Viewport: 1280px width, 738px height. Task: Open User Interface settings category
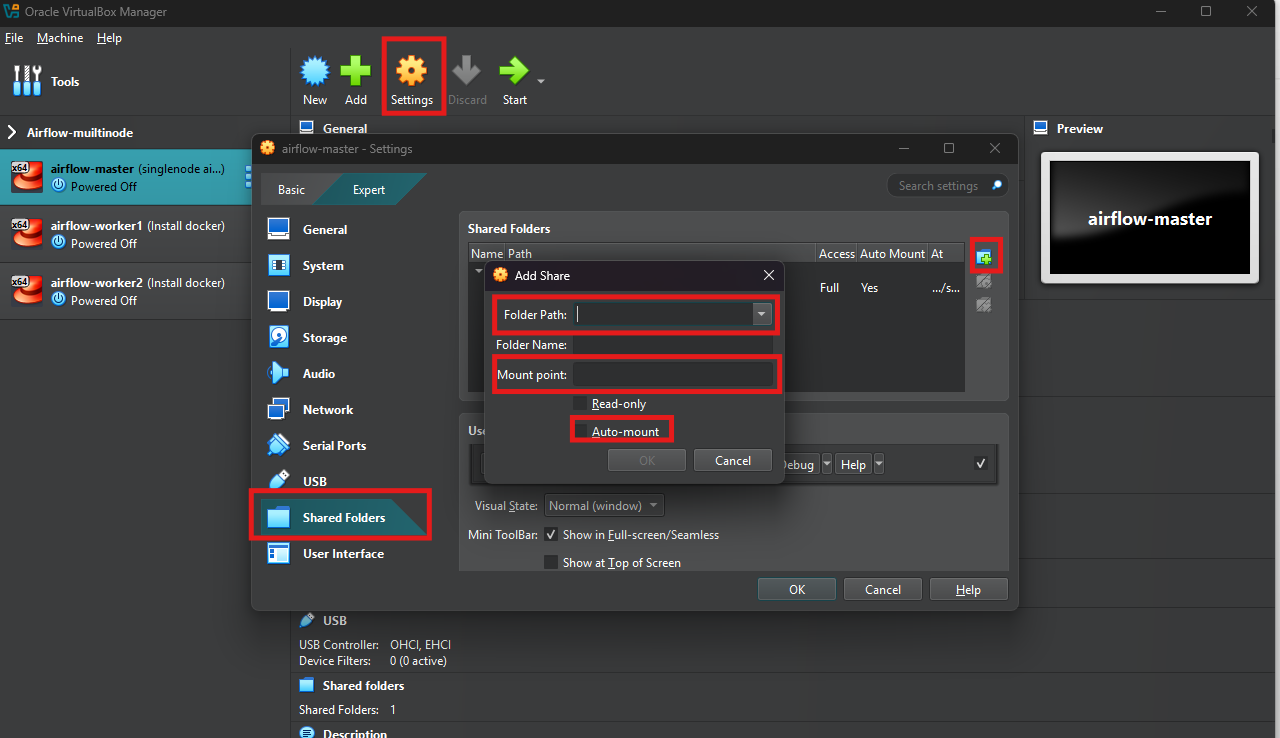345,553
